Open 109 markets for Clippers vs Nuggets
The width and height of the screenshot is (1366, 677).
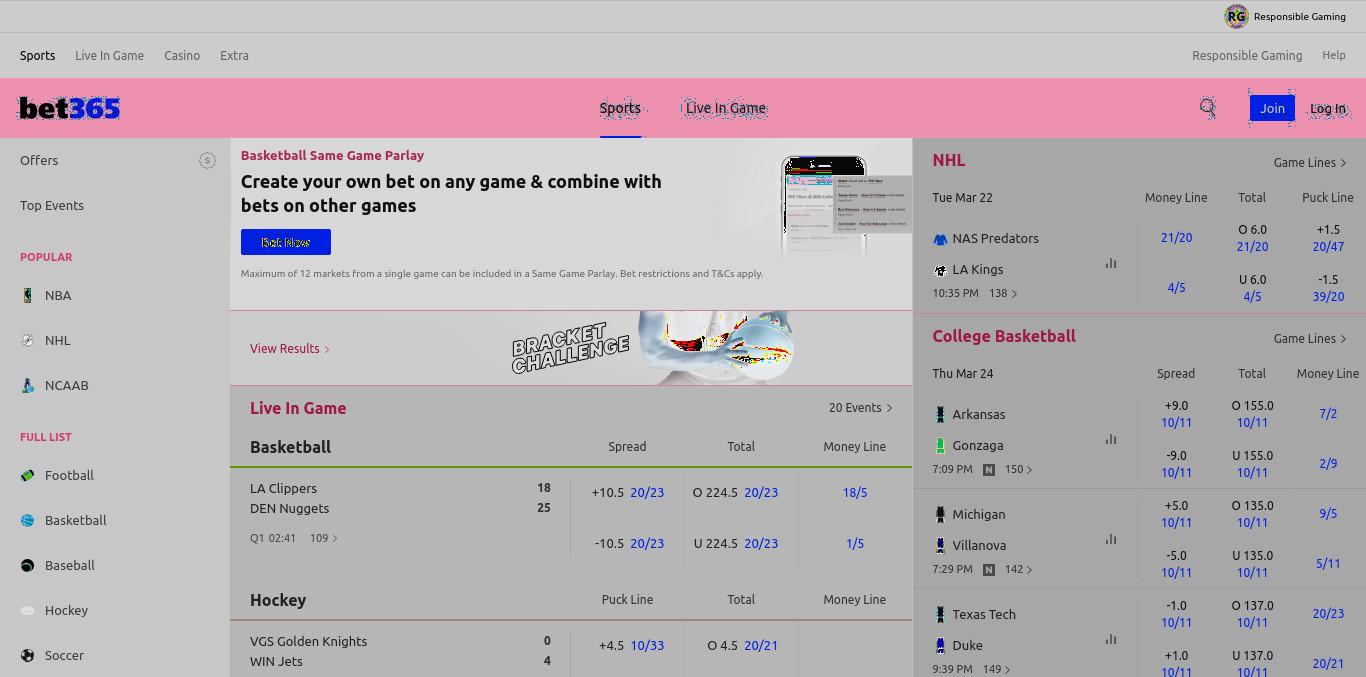(x=323, y=538)
